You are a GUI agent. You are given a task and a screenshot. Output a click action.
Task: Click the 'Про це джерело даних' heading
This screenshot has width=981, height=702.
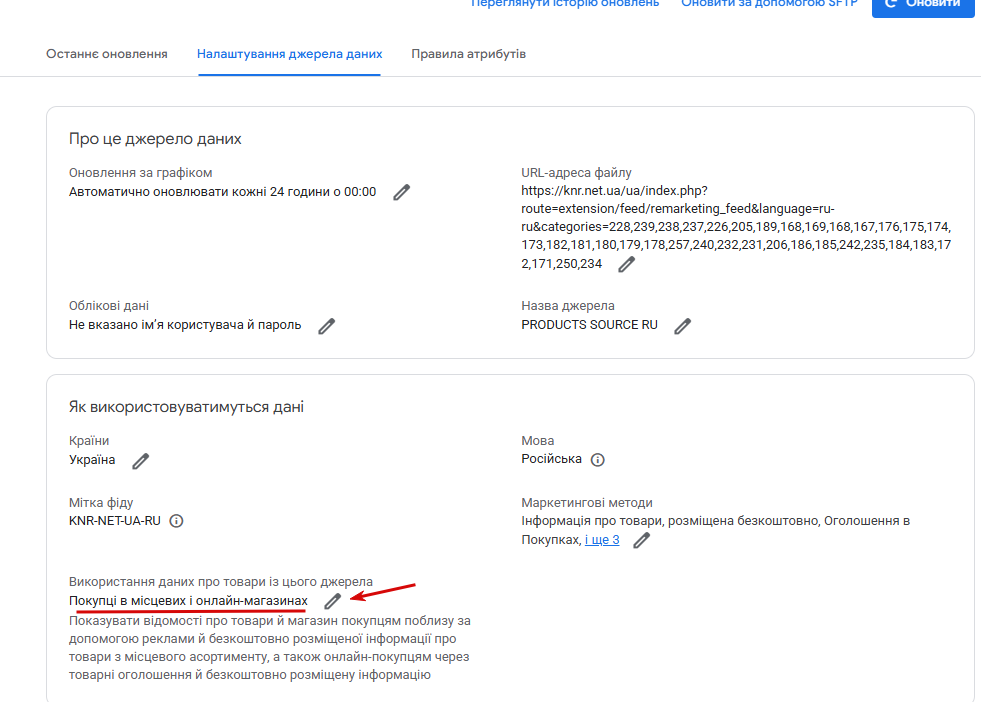pos(155,139)
